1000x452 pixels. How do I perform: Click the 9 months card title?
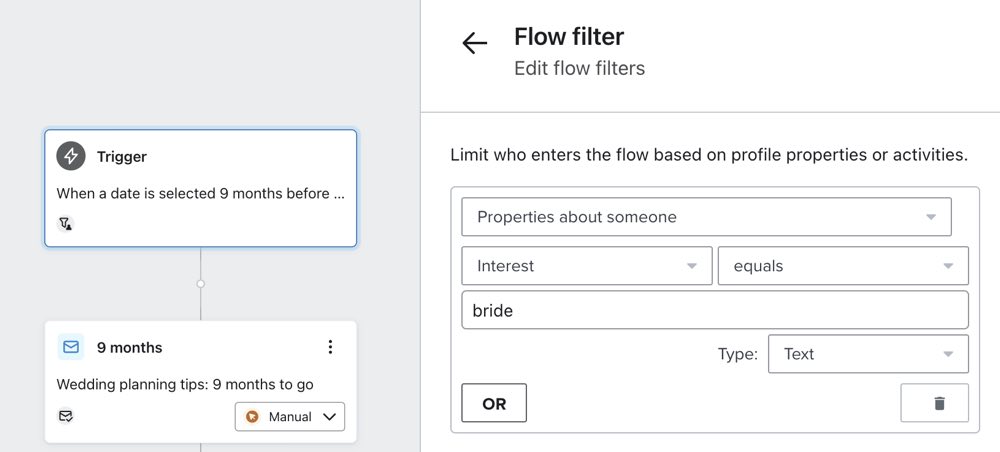click(x=129, y=348)
